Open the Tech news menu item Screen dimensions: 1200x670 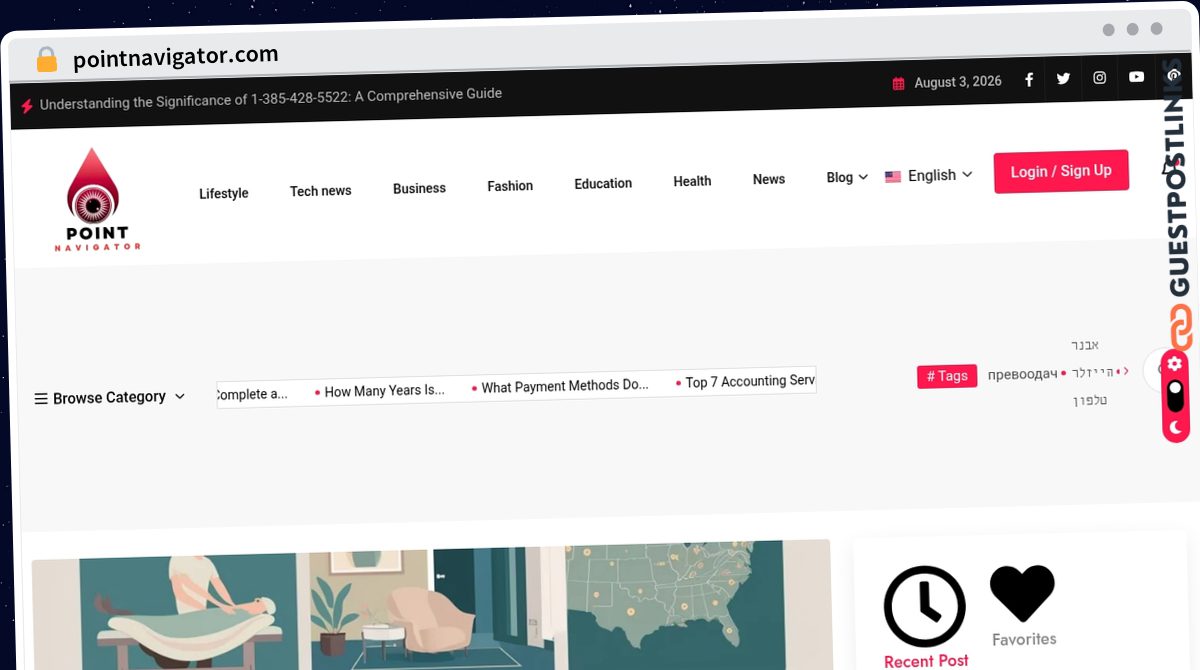(x=320, y=190)
